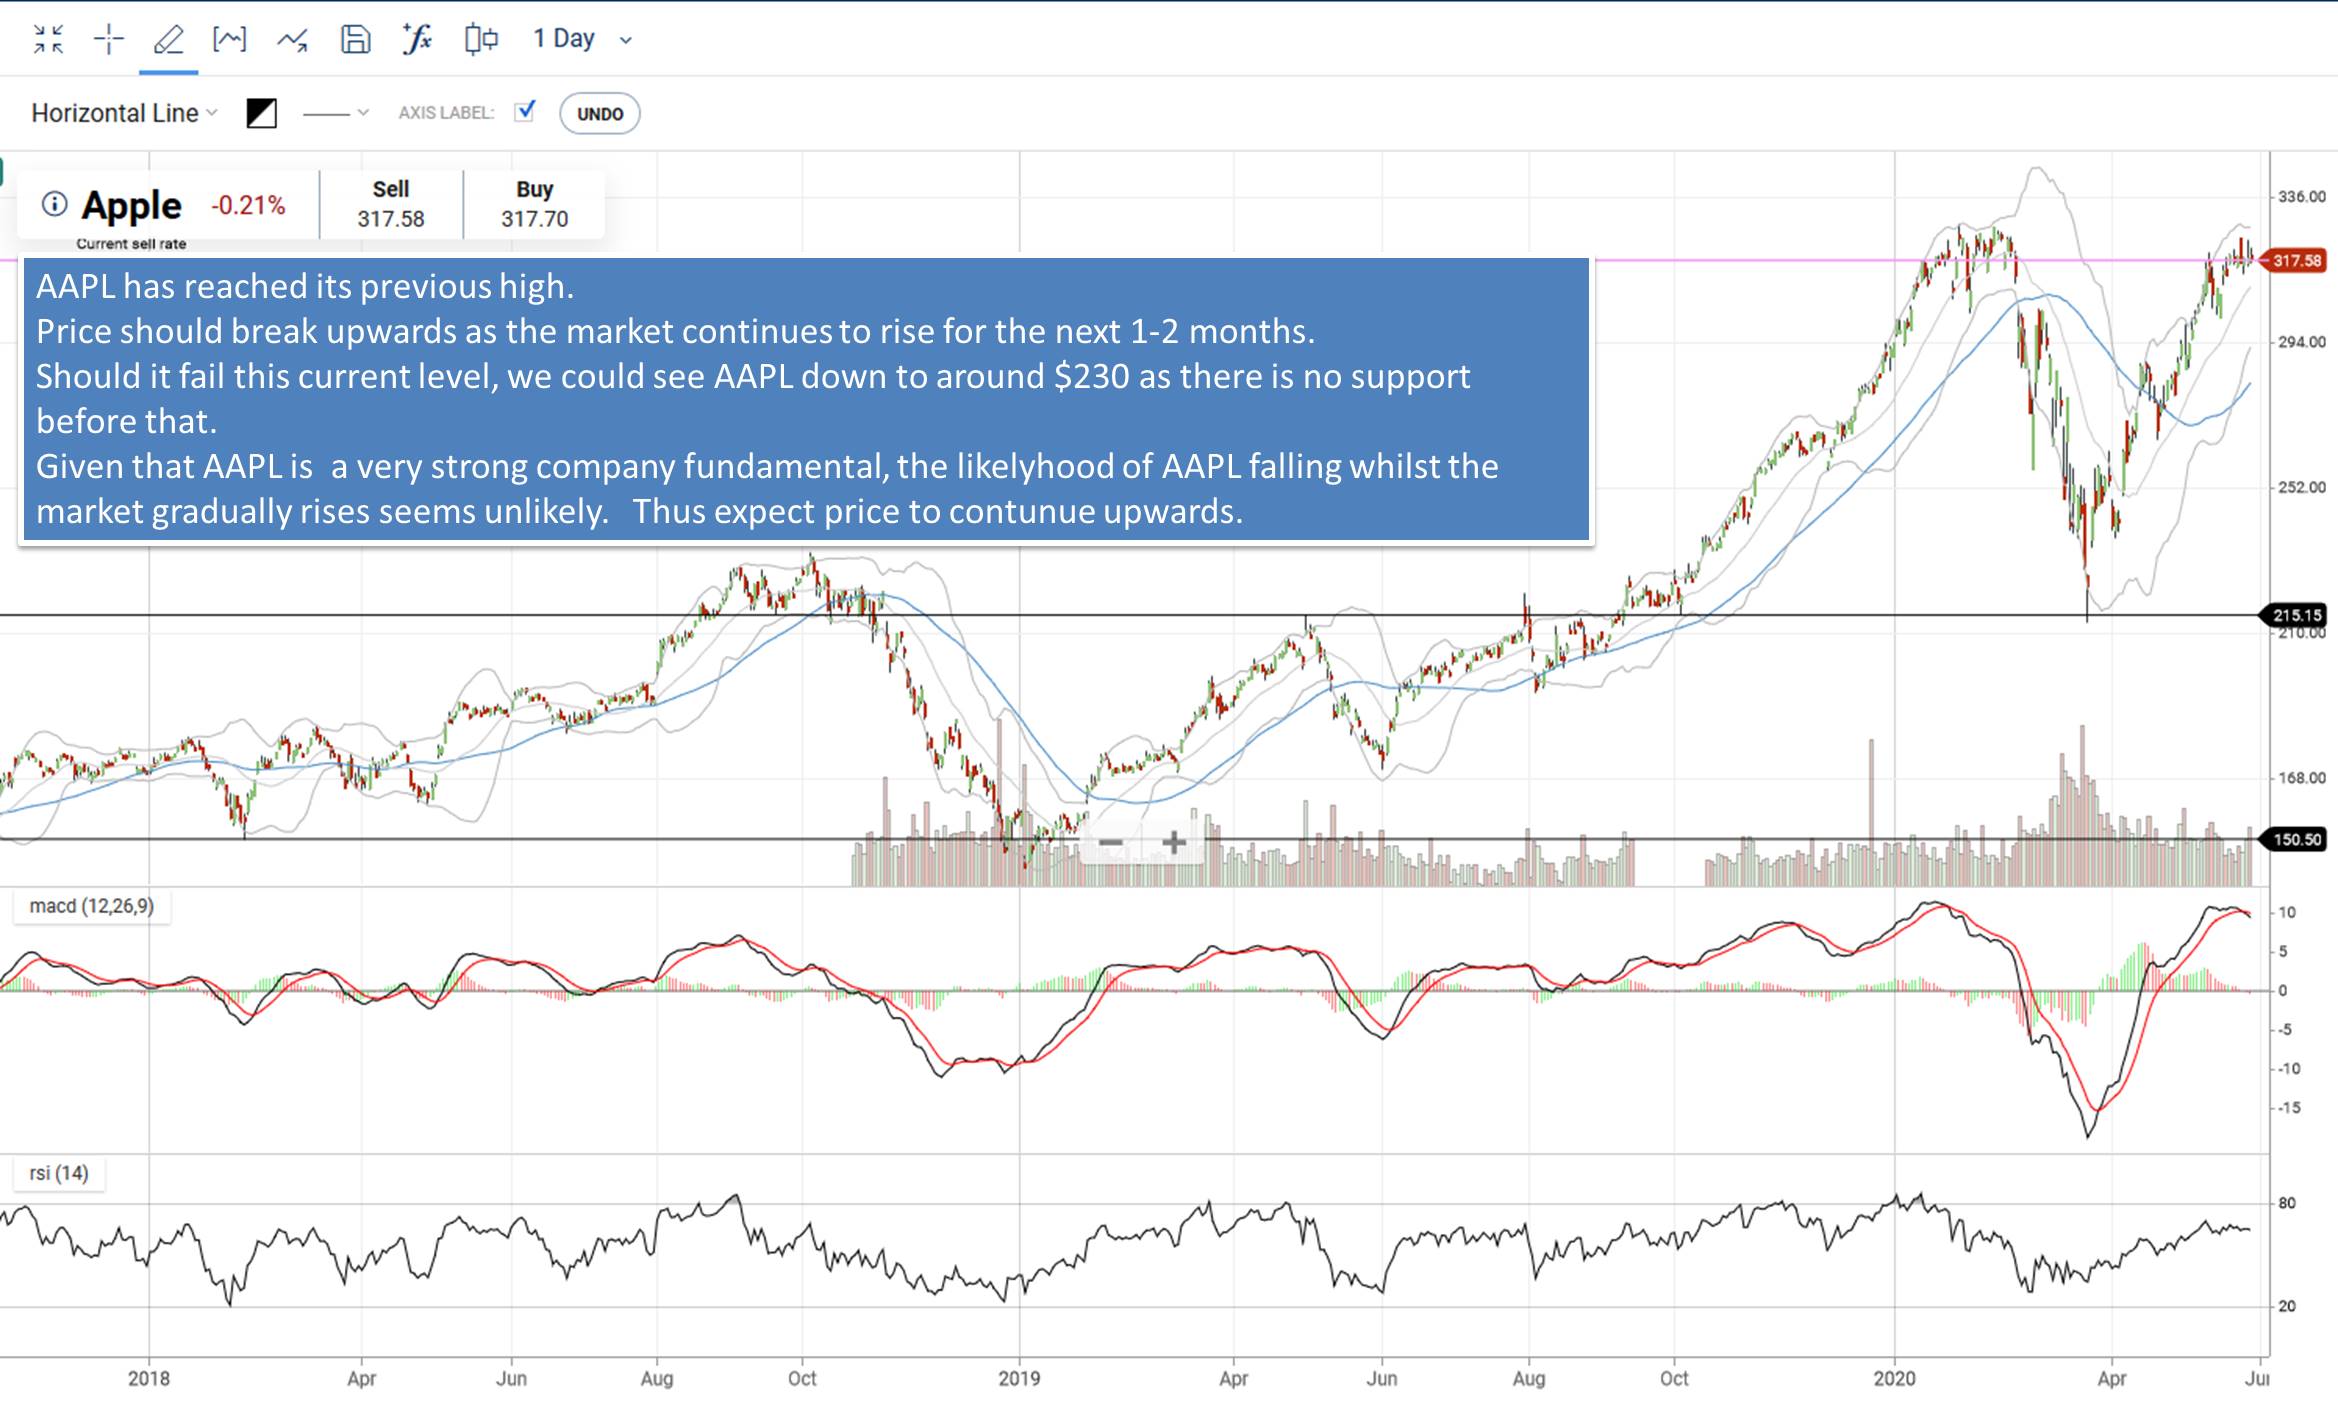Click the zoom out minus control on chart

(1110, 843)
